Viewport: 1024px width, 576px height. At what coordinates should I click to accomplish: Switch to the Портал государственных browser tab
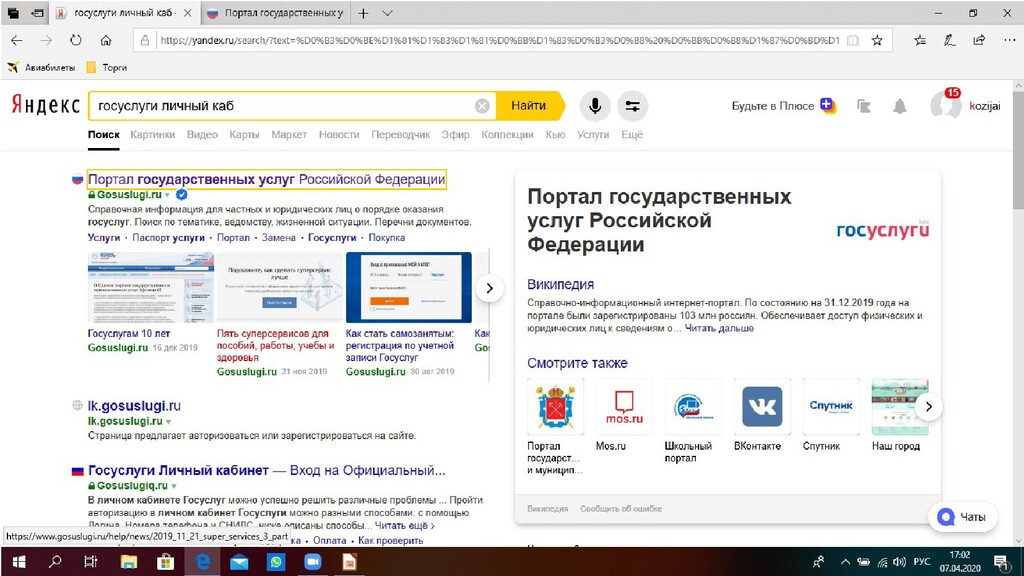click(275, 13)
